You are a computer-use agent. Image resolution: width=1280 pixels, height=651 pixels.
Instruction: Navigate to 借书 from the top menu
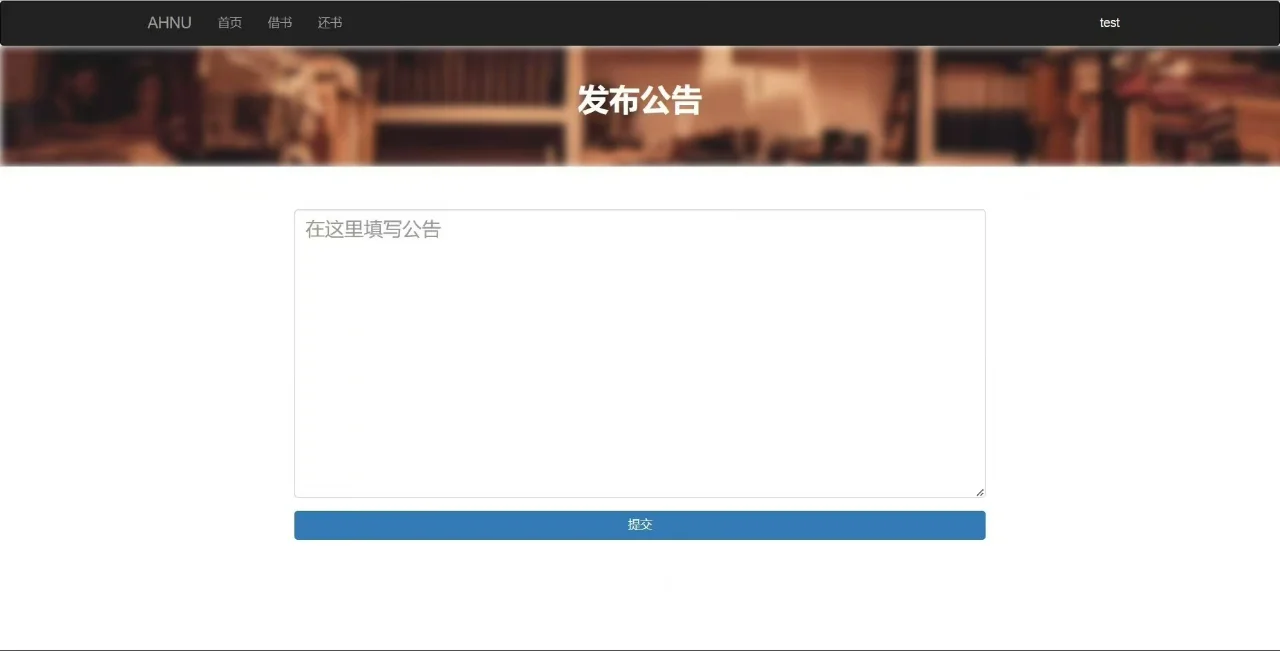click(x=280, y=22)
